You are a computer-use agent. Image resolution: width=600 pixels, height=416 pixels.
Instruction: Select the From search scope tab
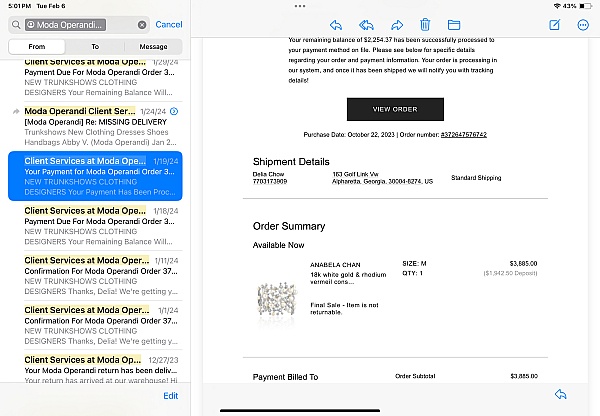coord(37,47)
